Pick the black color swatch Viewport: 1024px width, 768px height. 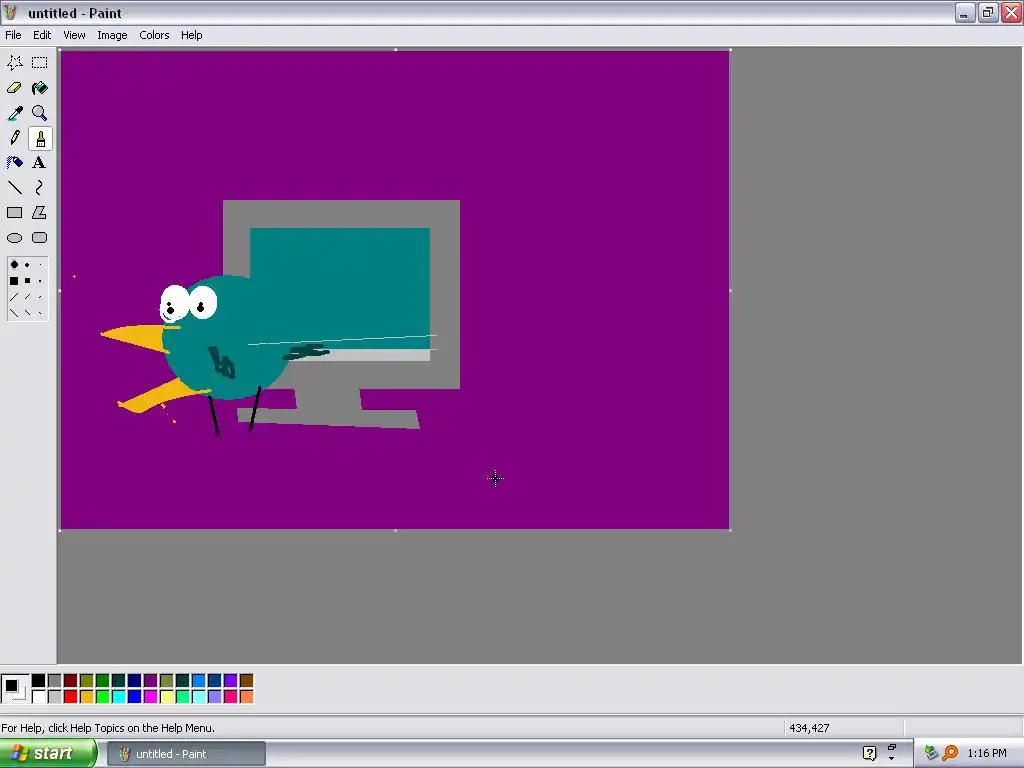pyautogui.click(x=39, y=681)
